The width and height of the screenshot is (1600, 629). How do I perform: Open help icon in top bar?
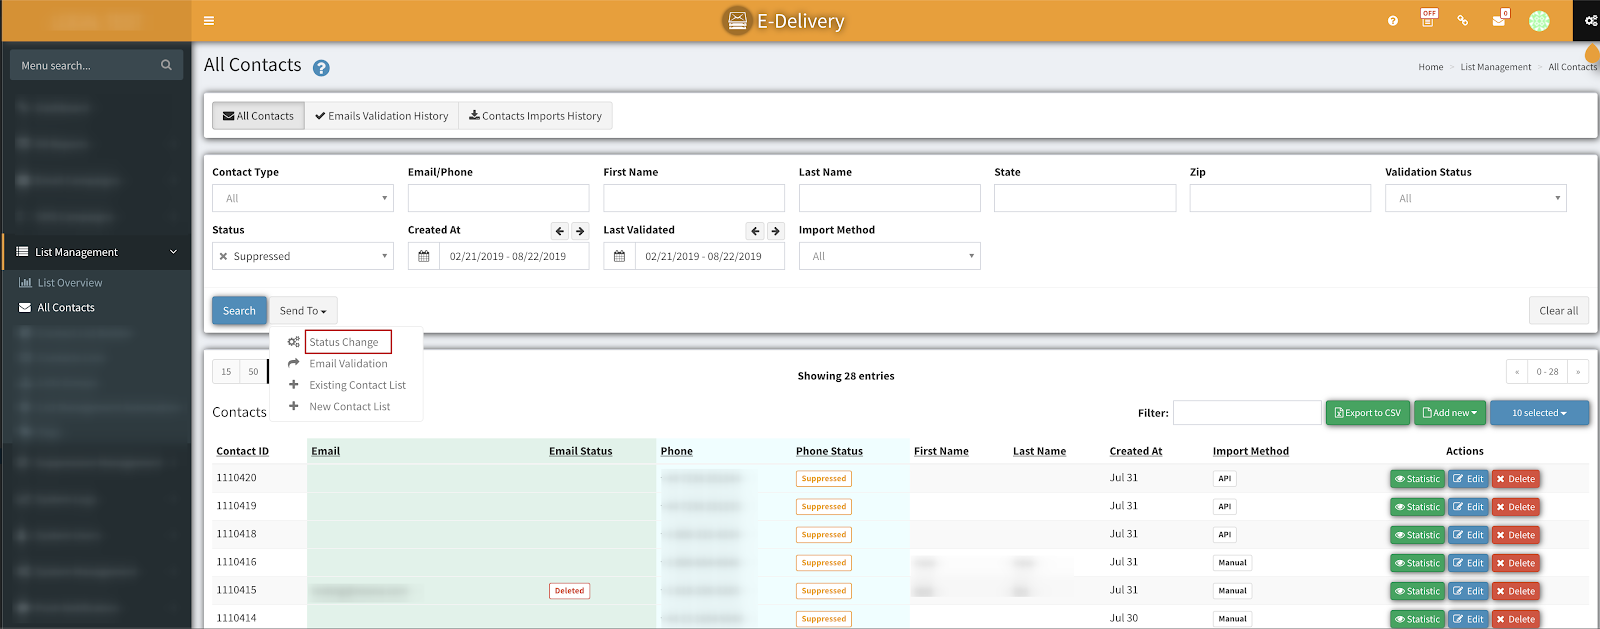pyautogui.click(x=1393, y=20)
